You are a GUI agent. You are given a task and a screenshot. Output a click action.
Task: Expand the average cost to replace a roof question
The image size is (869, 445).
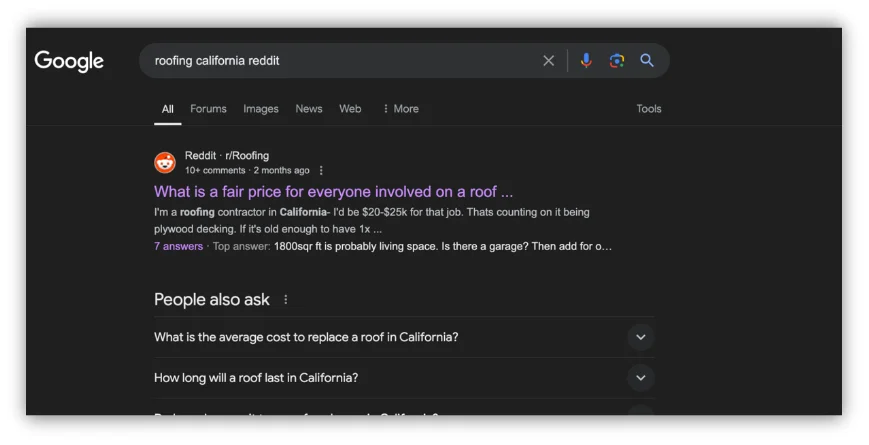[641, 337]
